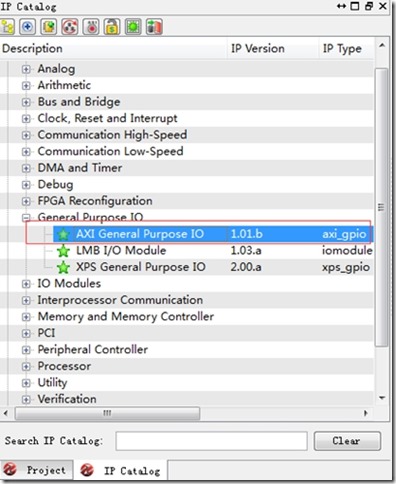The width and height of the screenshot is (396, 484).
Task: Expand the Analog category
Action: (x=26, y=69)
